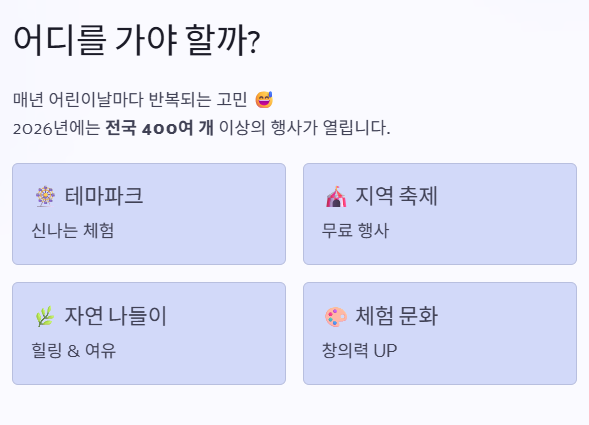Click the circus tent icon for 지역 축제
The image size is (589, 425).
pos(336,197)
